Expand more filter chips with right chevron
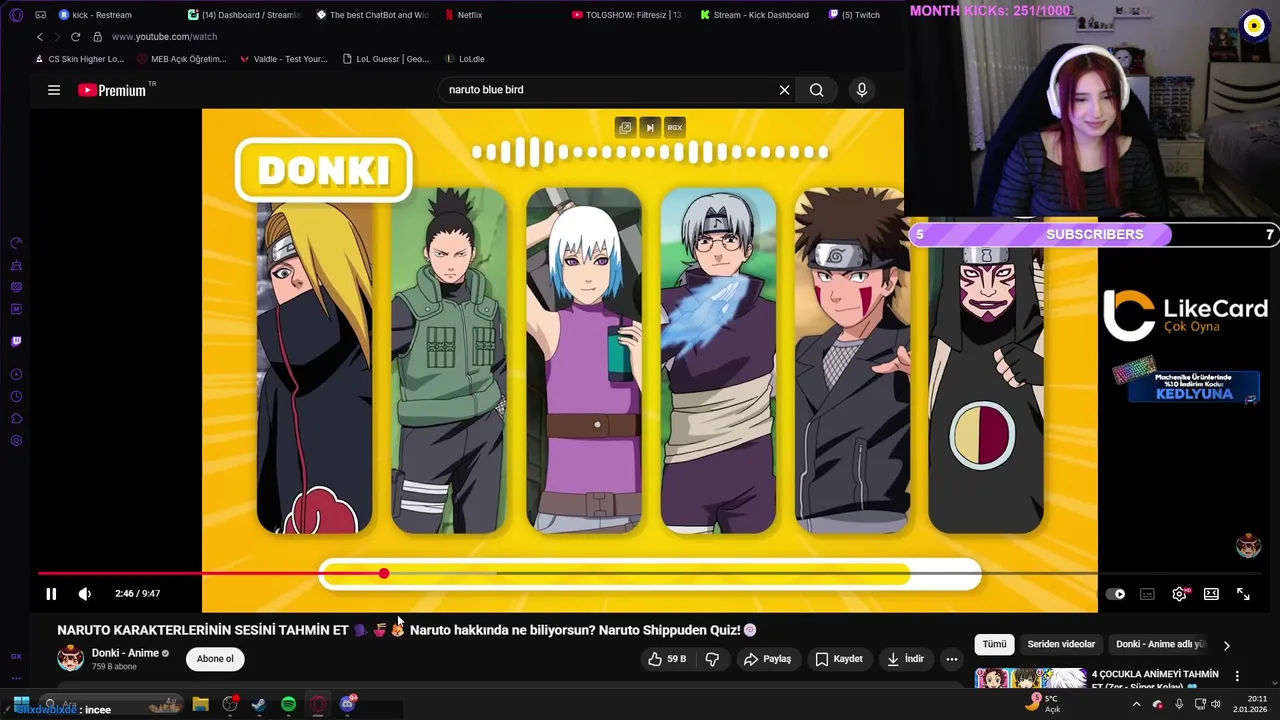Viewport: 1280px width, 720px height. pos(1227,645)
